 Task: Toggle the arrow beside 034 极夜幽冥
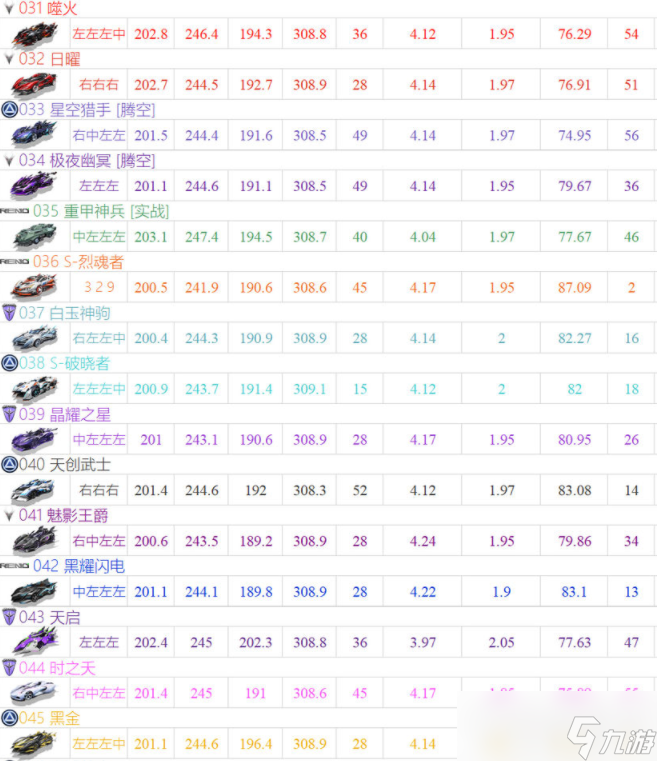pyautogui.click(x=9, y=160)
